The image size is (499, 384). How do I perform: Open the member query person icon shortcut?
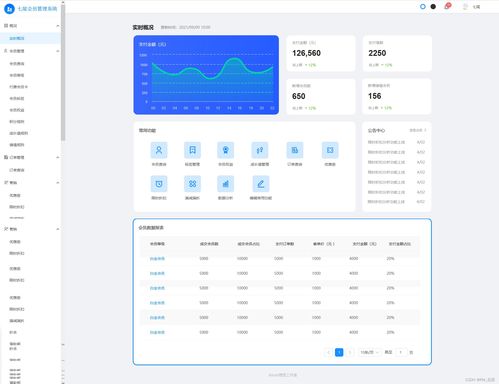coord(159,150)
